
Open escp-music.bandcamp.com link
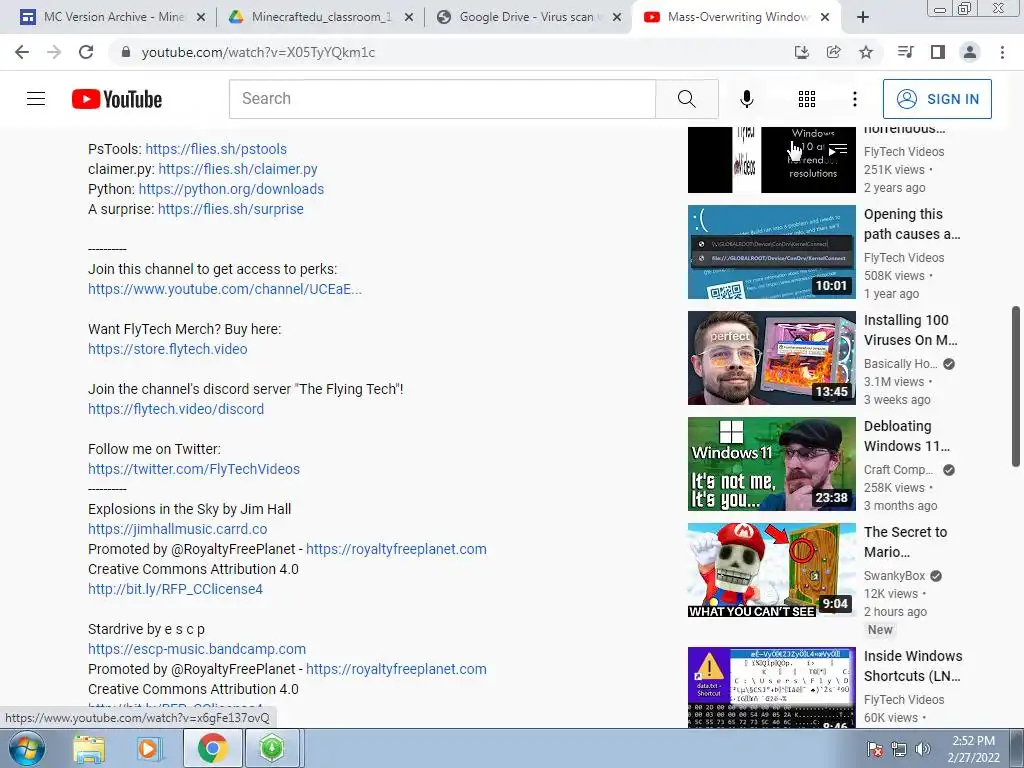point(197,649)
